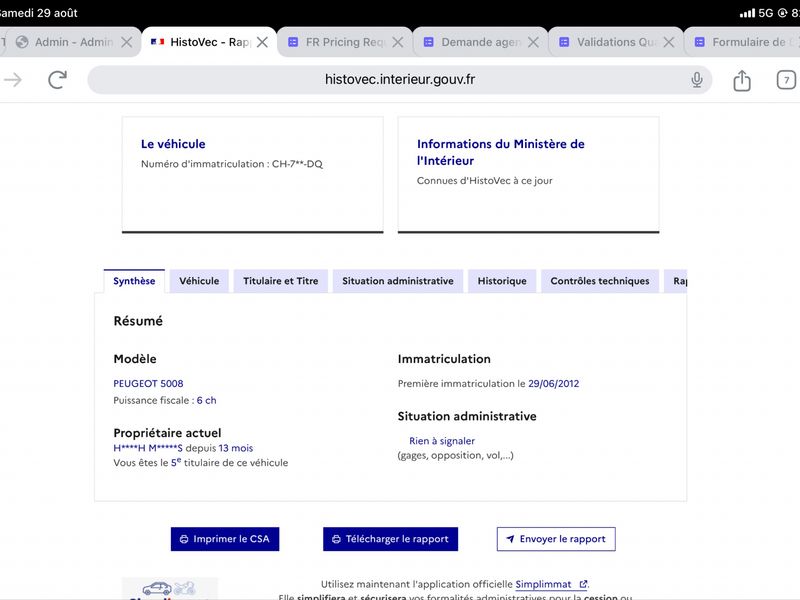Image resolution: width=800 pixels, height=600 pixels.
Task: Click the histovec.interieur.gouv.fr address bar
Action: coord(399,80)
